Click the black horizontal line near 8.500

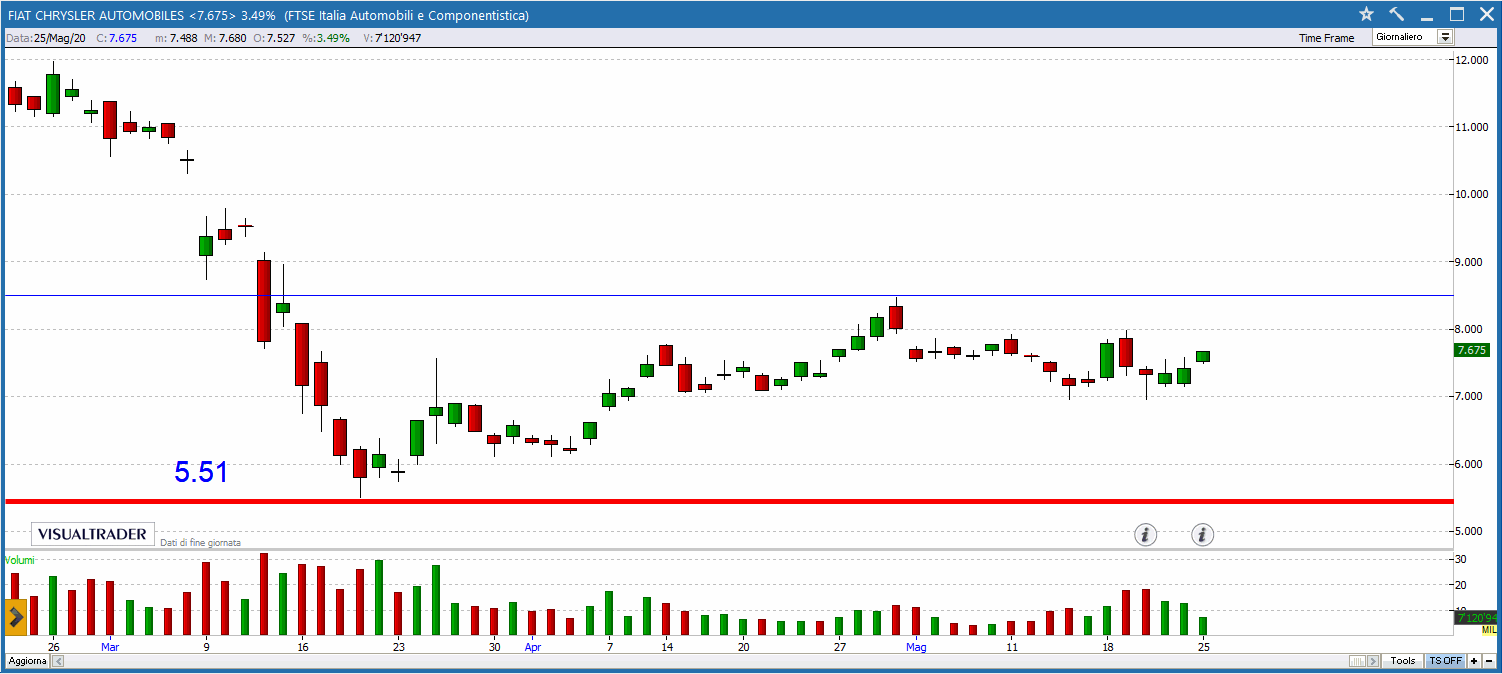click(727, 296)
